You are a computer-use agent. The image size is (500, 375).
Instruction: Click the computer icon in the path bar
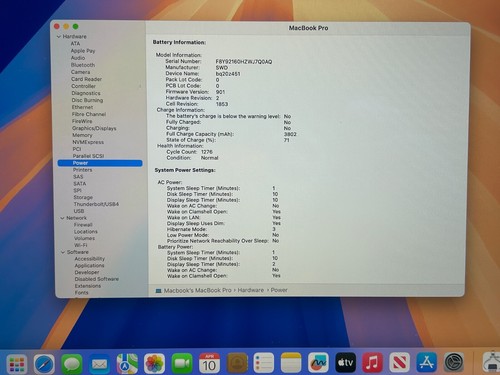coord(159,291)
